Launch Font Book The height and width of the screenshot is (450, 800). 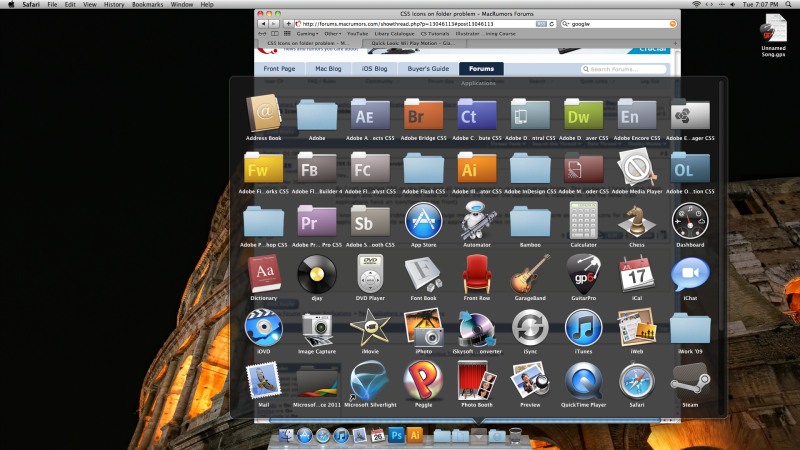[x=423, y=274]
